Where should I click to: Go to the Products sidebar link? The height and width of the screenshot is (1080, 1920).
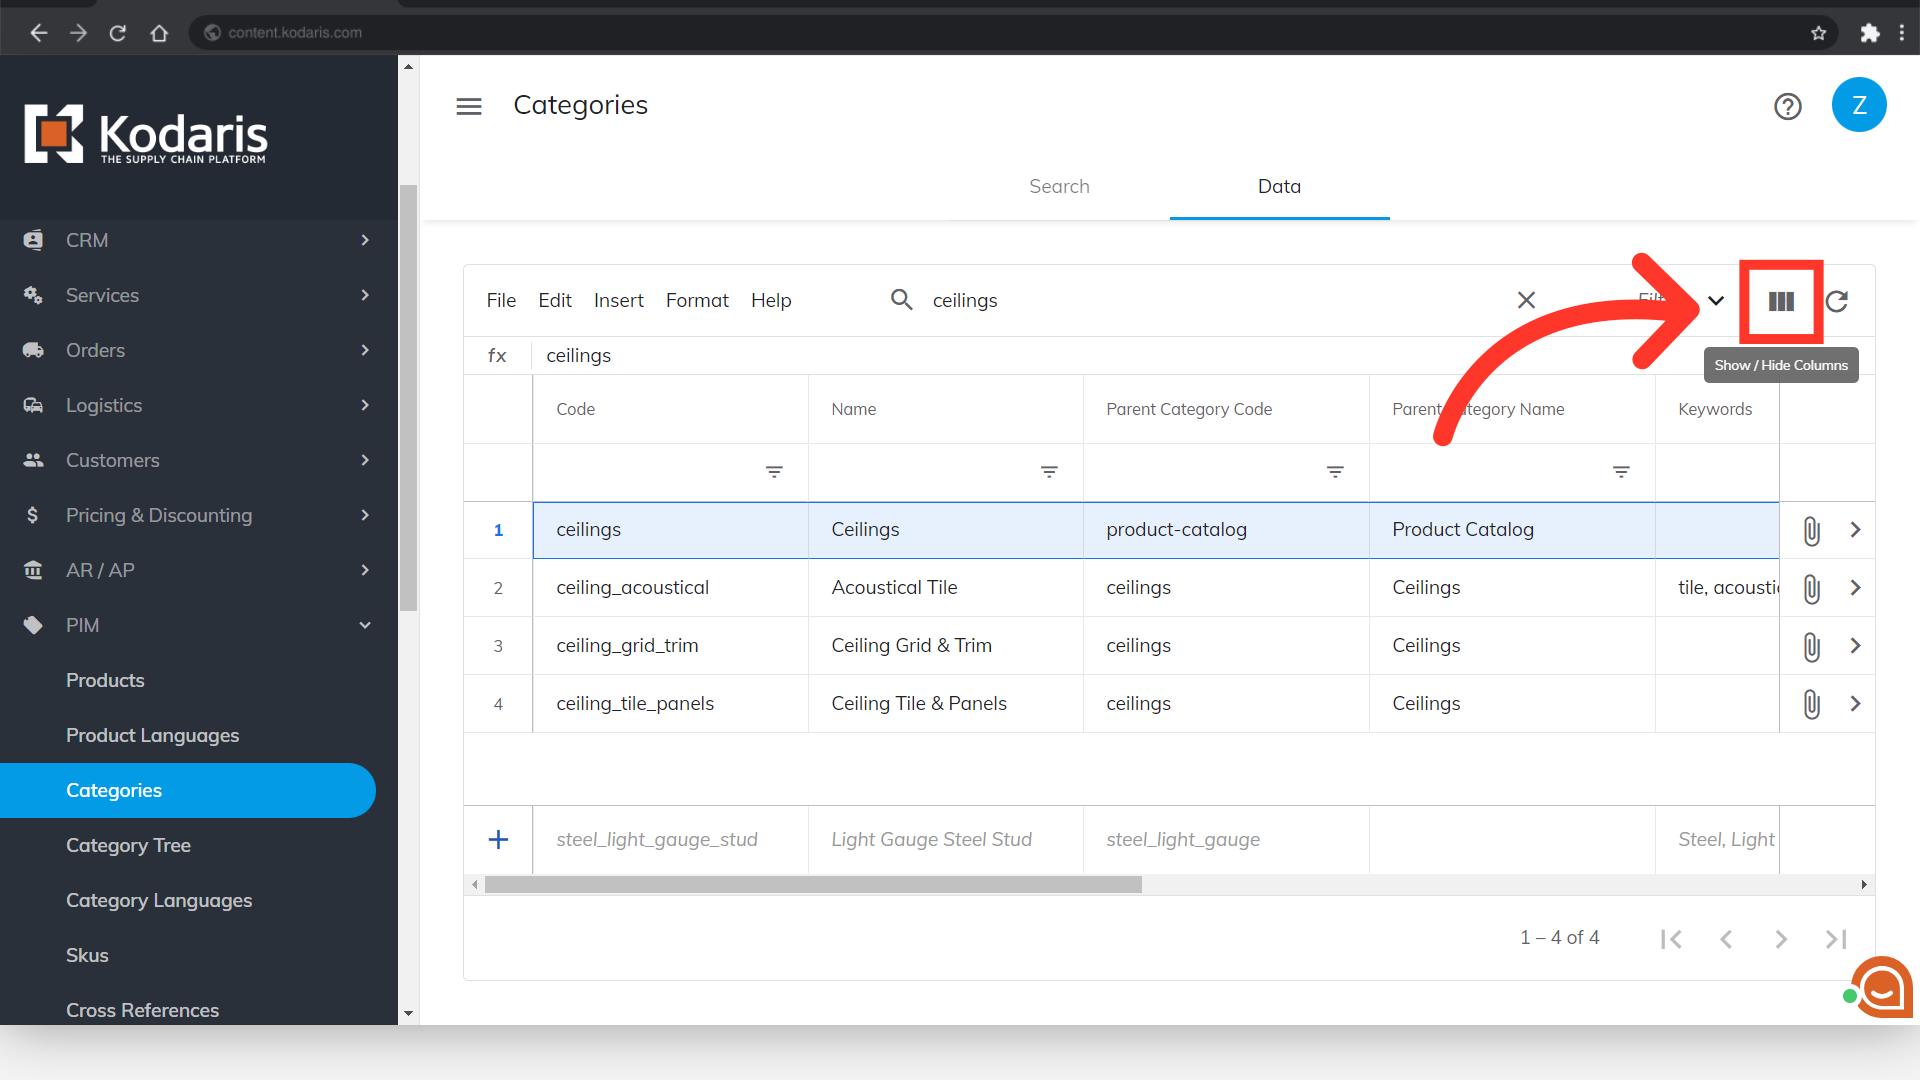105,680
